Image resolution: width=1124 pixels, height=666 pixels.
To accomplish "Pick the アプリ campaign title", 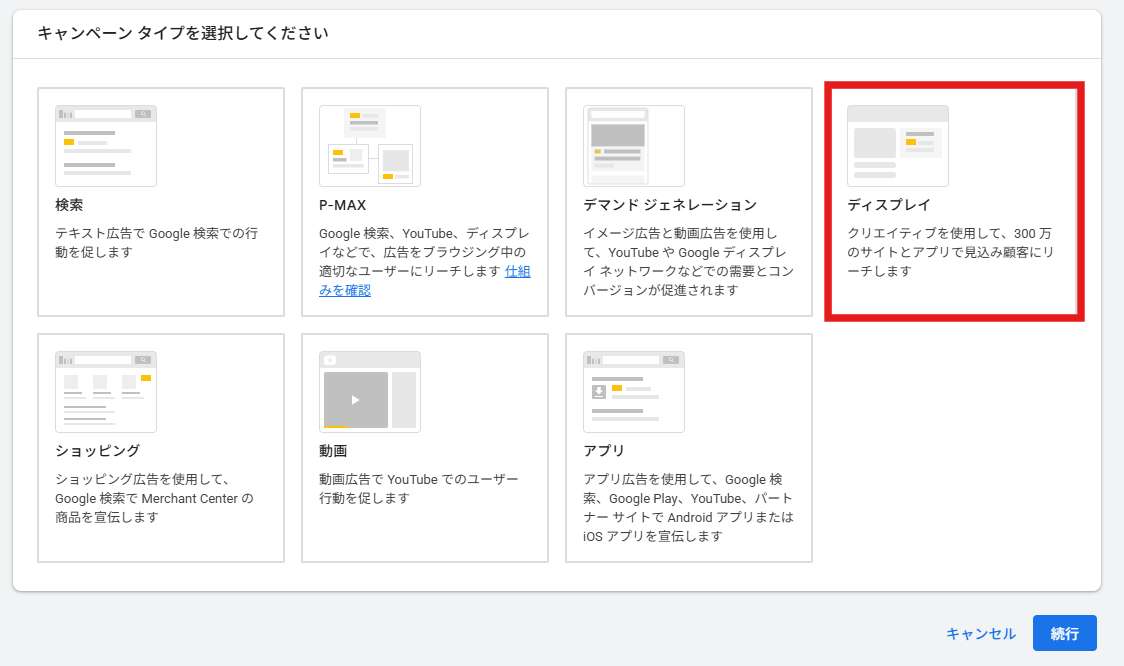I will point(604,451).
